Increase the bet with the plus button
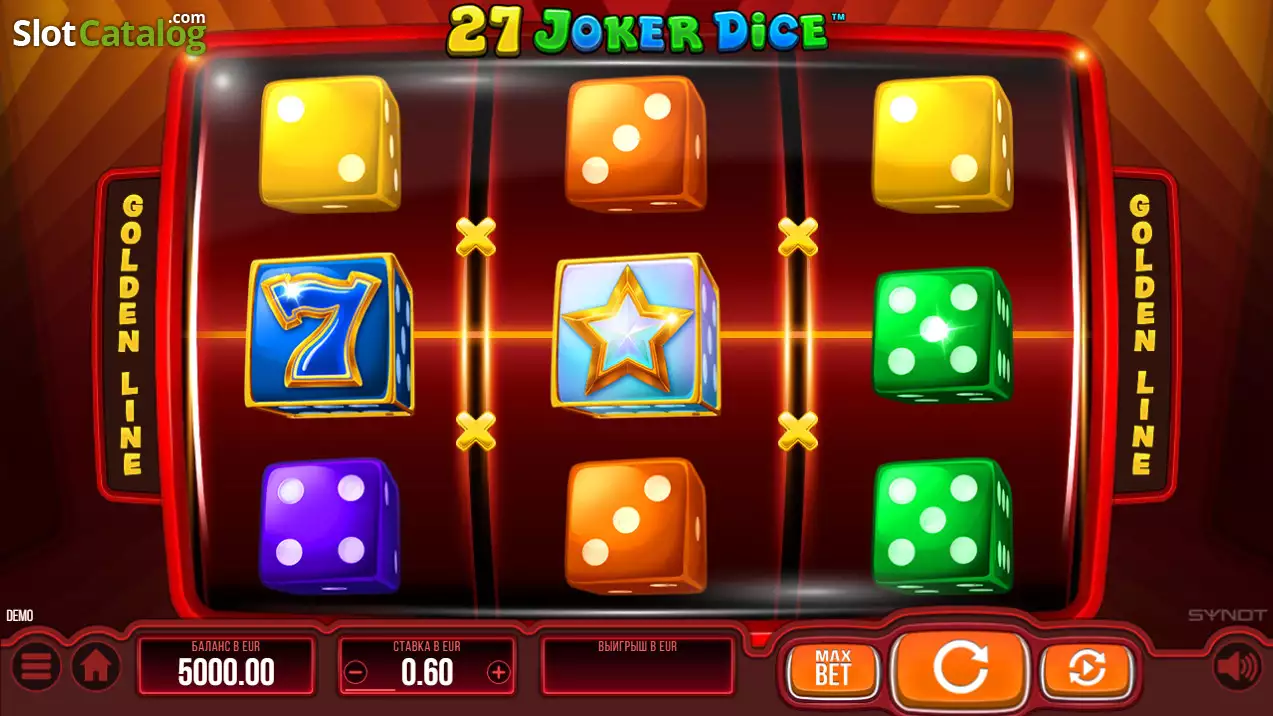The height and width of the screenshot is (716, 1273). point(498,673)
